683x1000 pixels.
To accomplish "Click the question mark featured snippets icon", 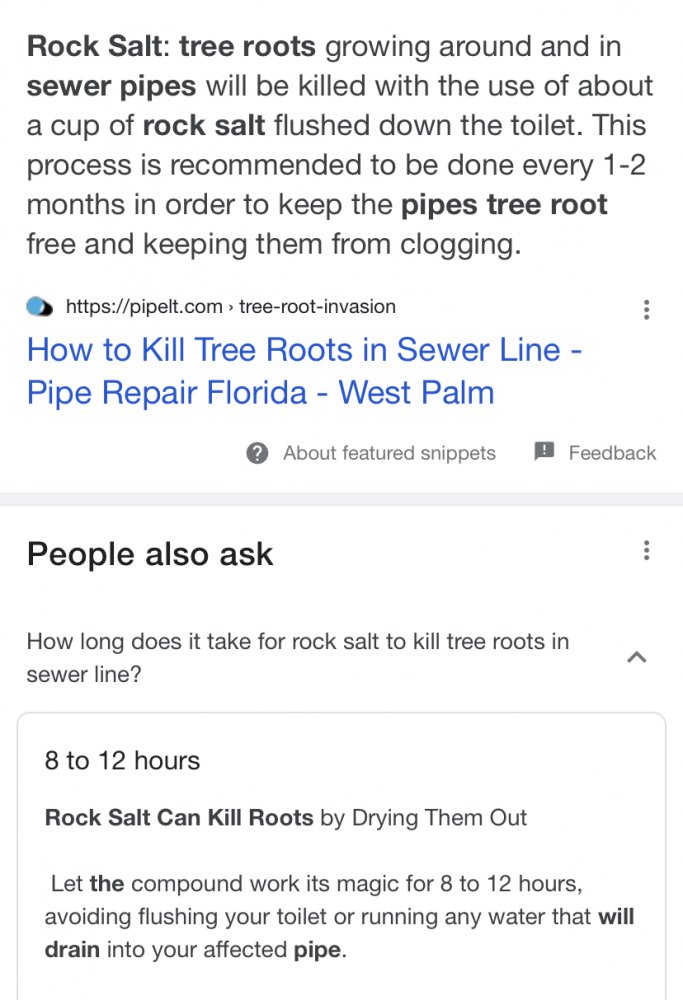I will tap(257, 453).
